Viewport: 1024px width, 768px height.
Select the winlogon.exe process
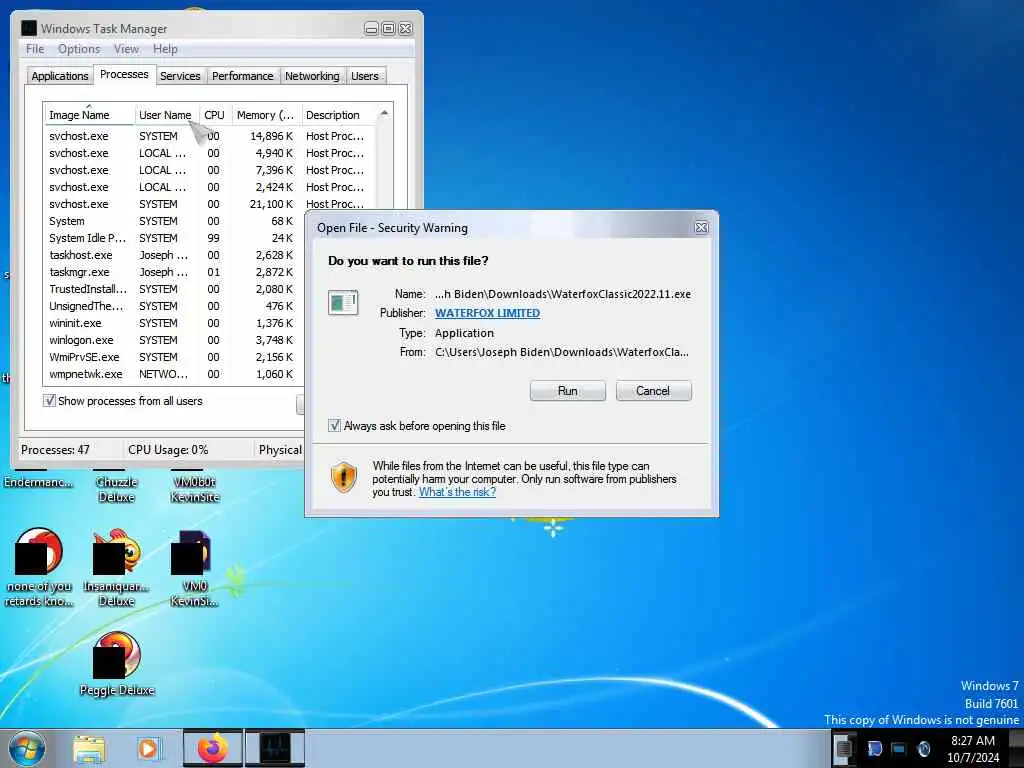point(176,340)
